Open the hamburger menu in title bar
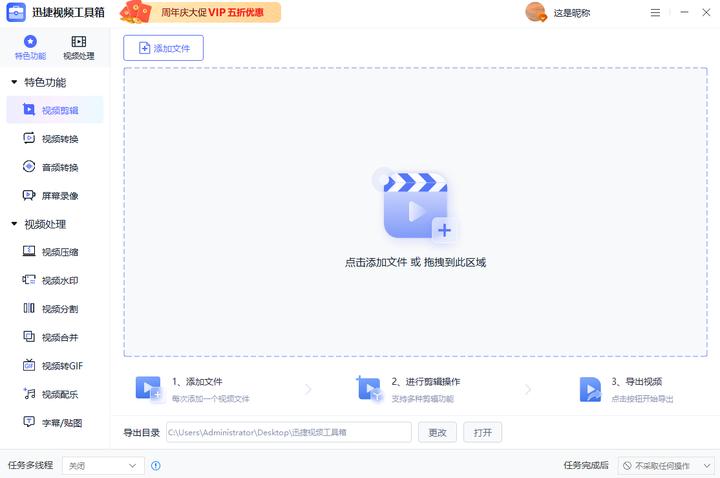Viewport: 720px width, 478px height. coord(655,13)
